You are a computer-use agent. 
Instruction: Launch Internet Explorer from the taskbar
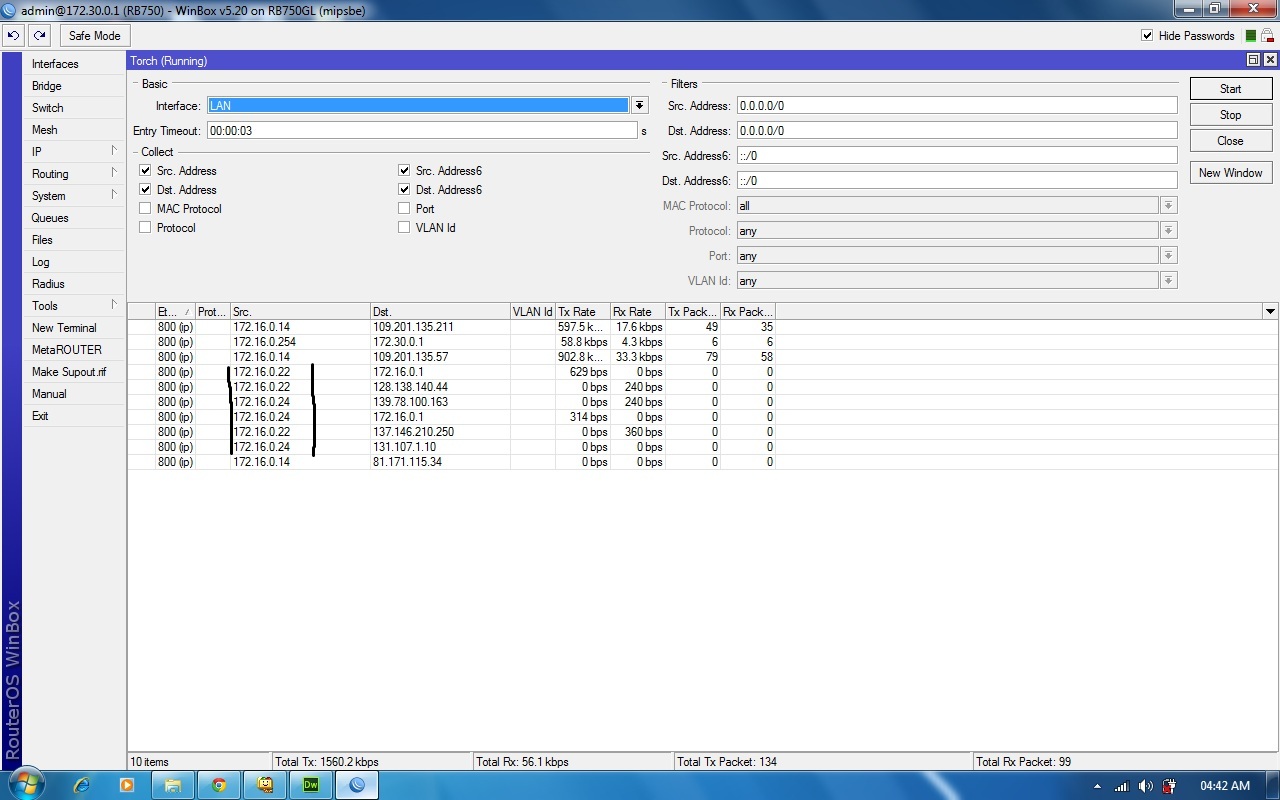(82, 785)
